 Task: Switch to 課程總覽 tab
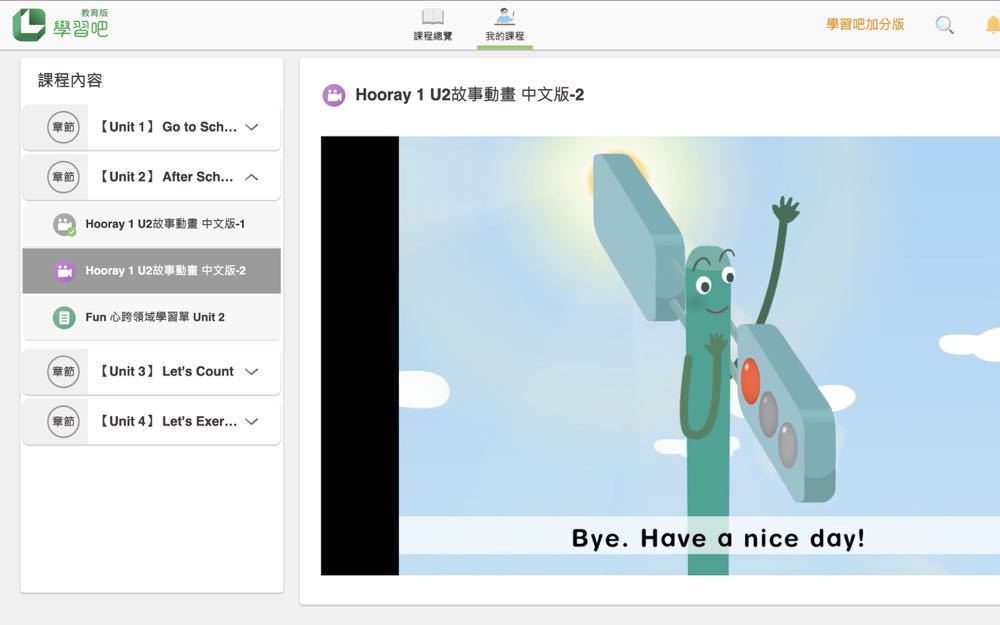[x=433, y=26]
